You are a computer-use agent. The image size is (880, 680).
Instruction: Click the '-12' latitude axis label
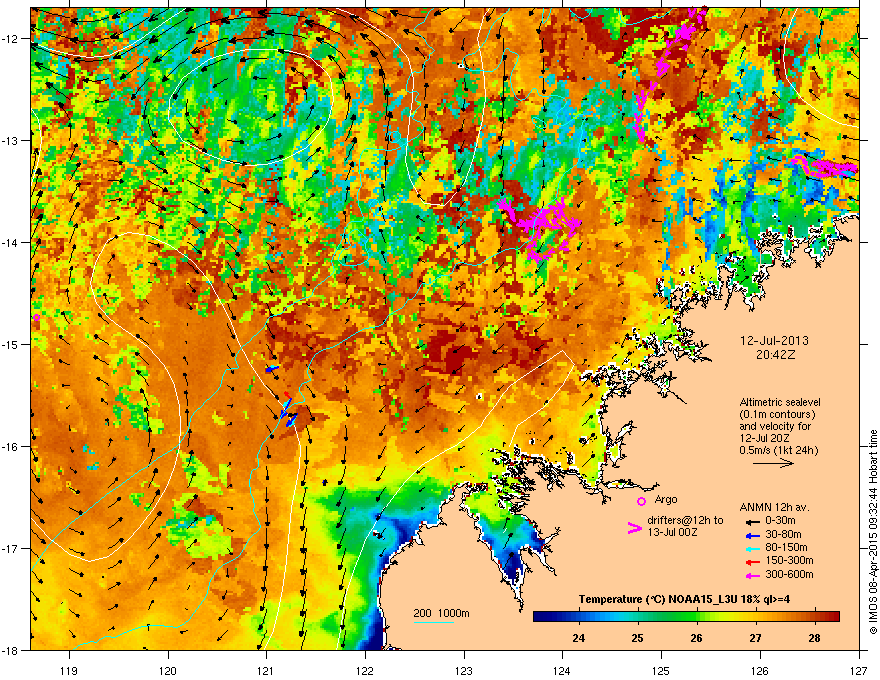(11, 38)
